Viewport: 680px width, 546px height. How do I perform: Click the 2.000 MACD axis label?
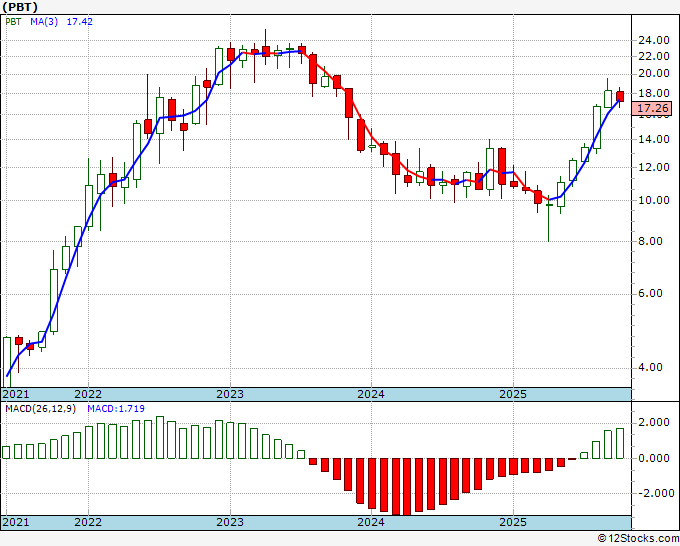pyautogui.click(x=653, y=424)
